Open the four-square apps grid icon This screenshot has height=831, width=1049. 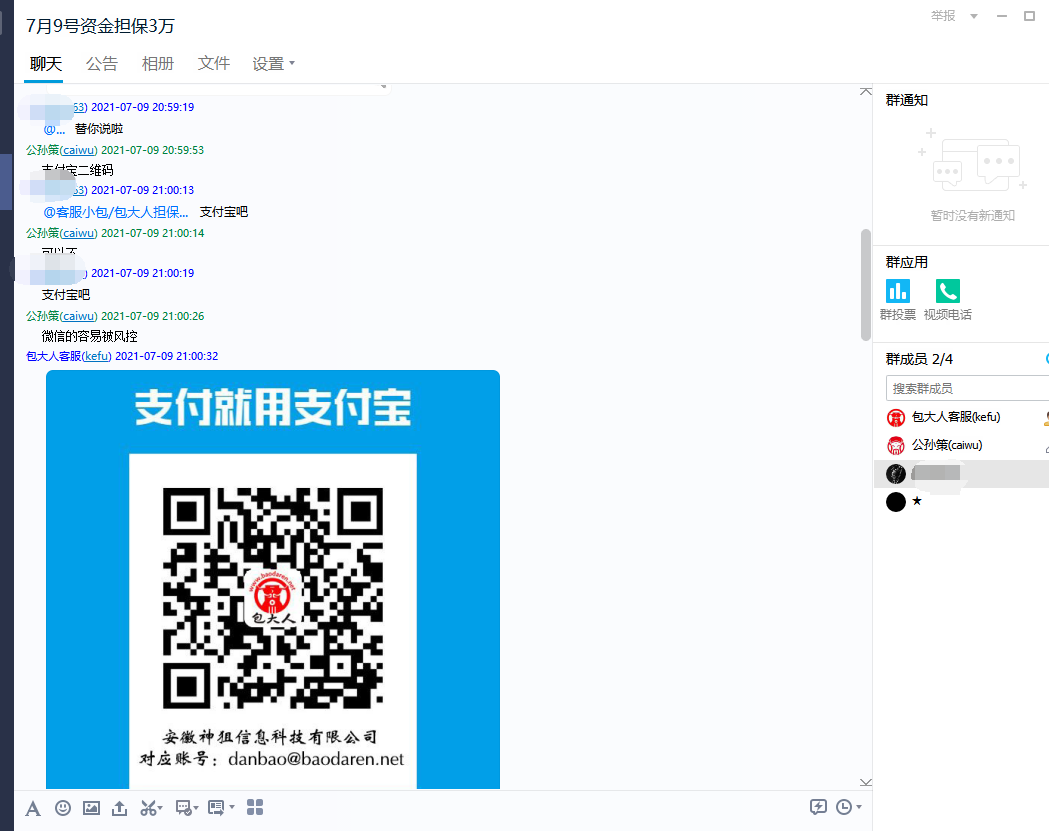pyautogui.click(x=255, y=807)
